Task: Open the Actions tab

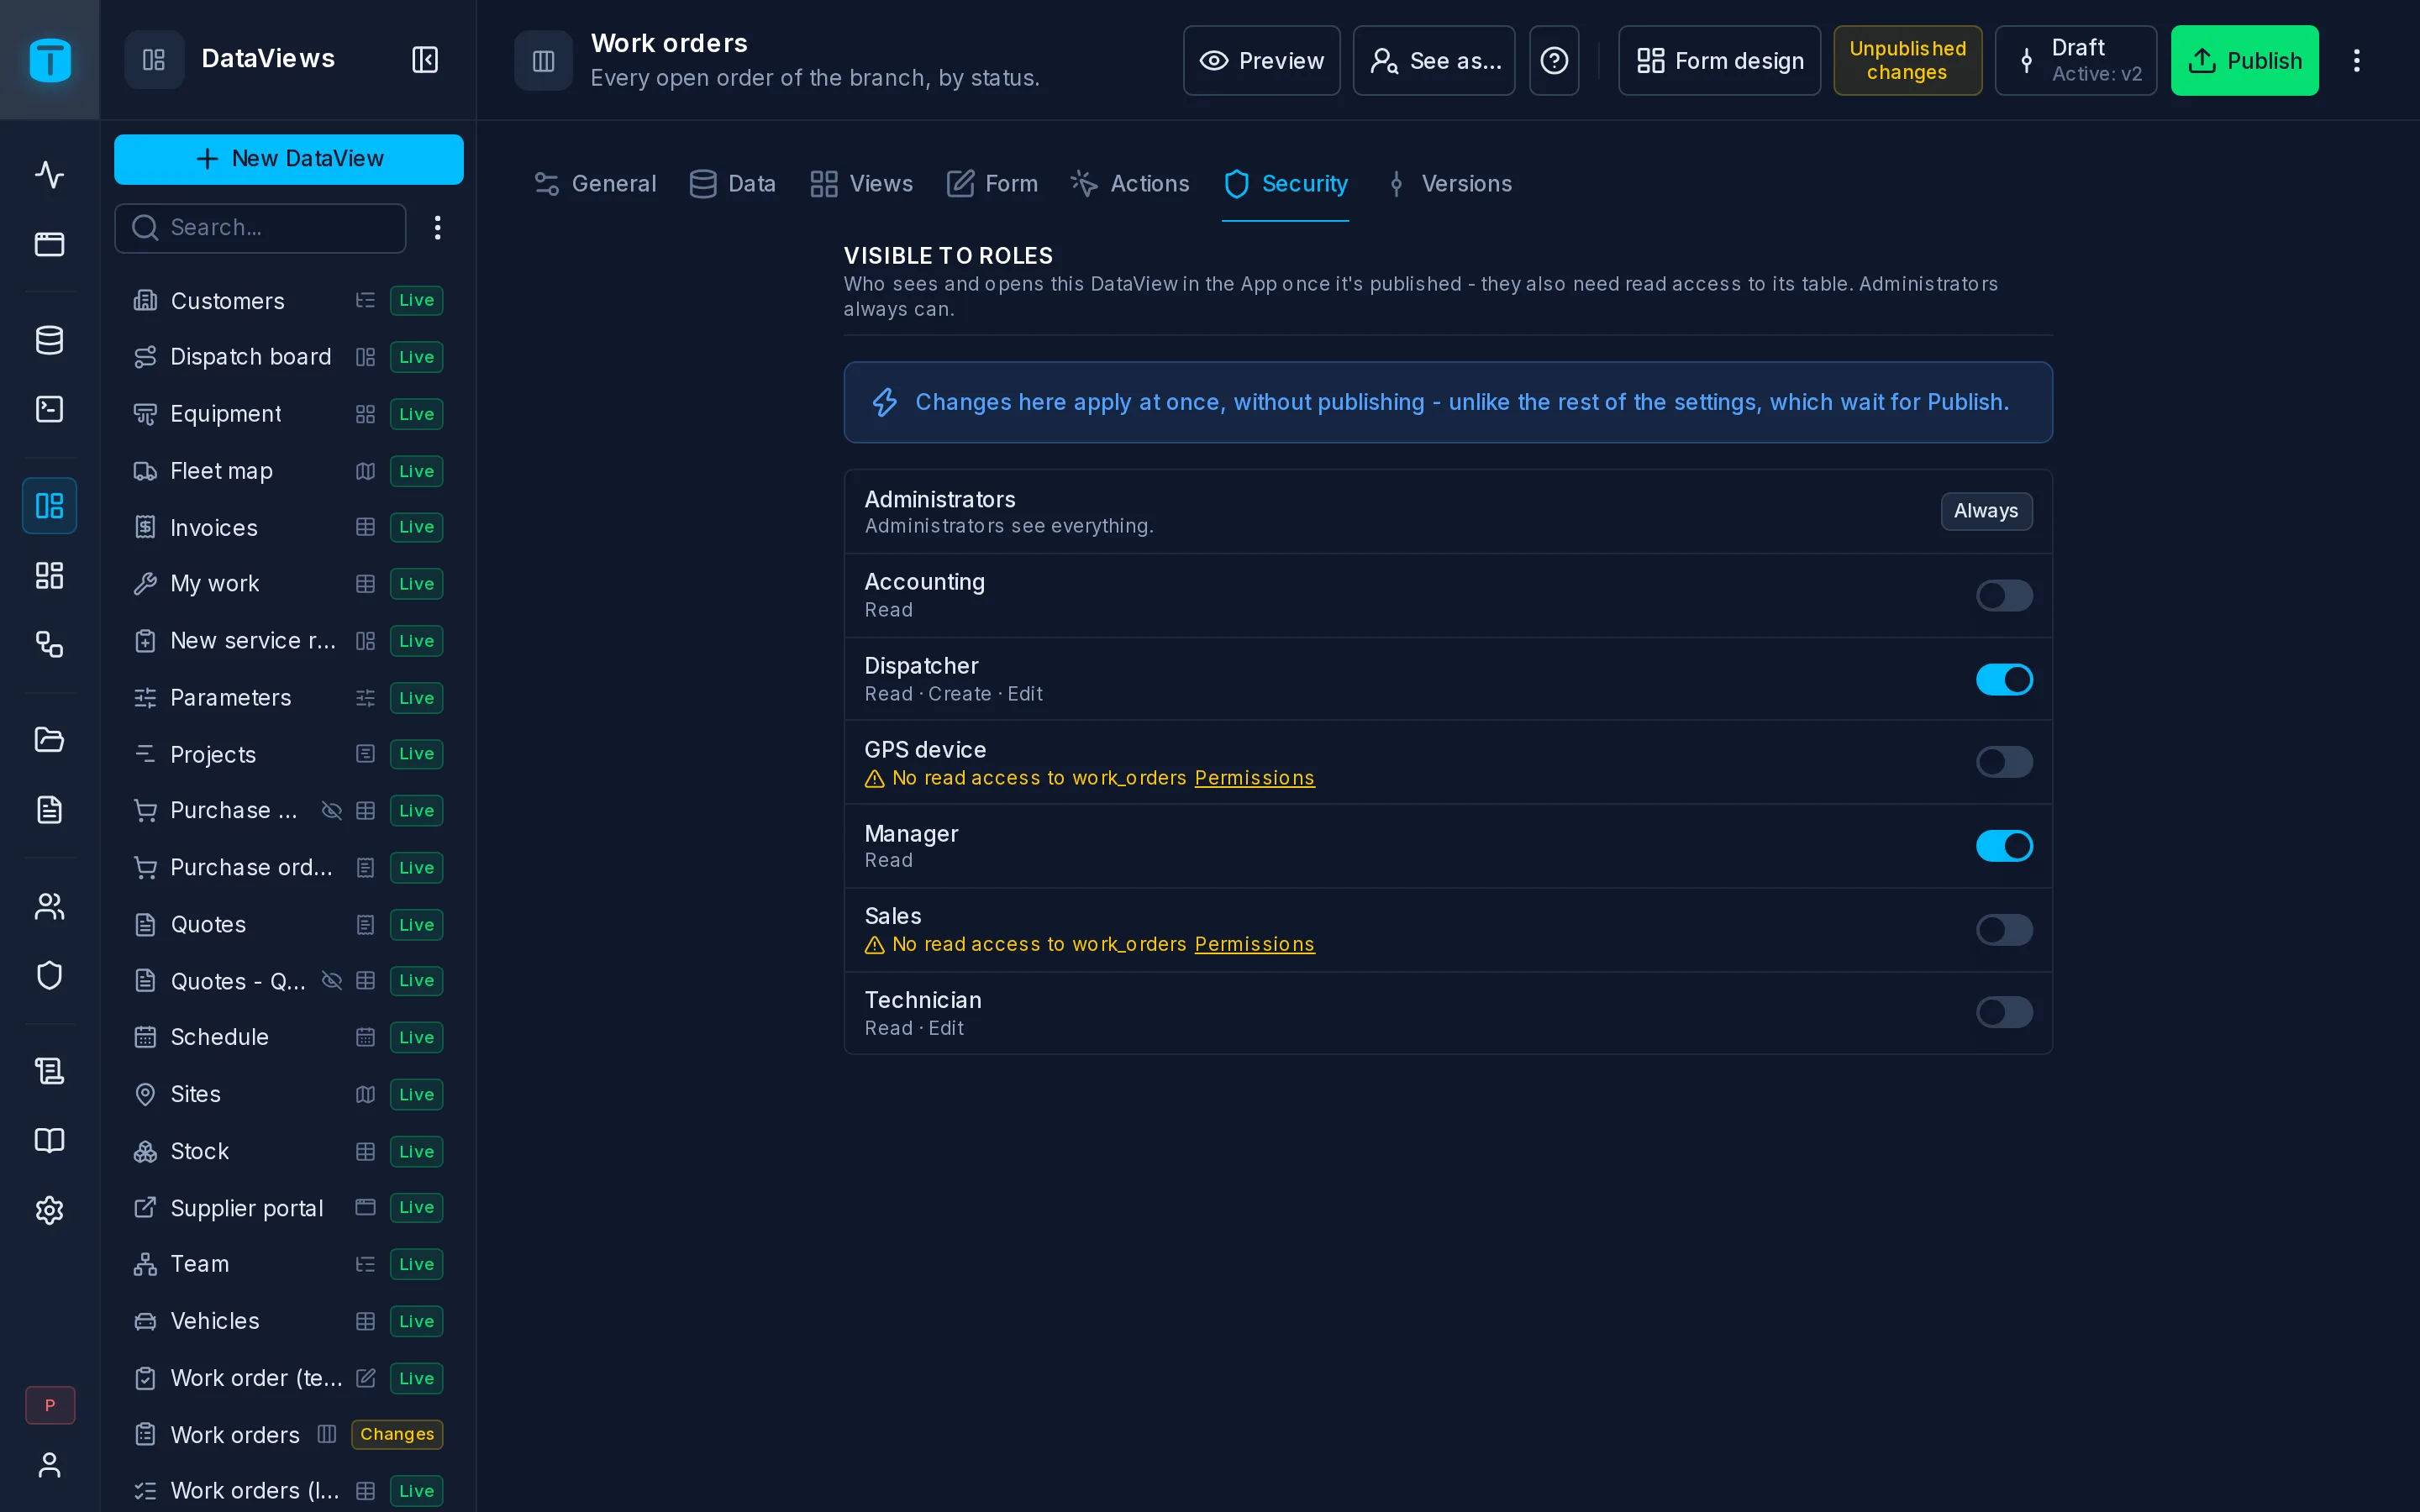Action: coord(1130,184)
